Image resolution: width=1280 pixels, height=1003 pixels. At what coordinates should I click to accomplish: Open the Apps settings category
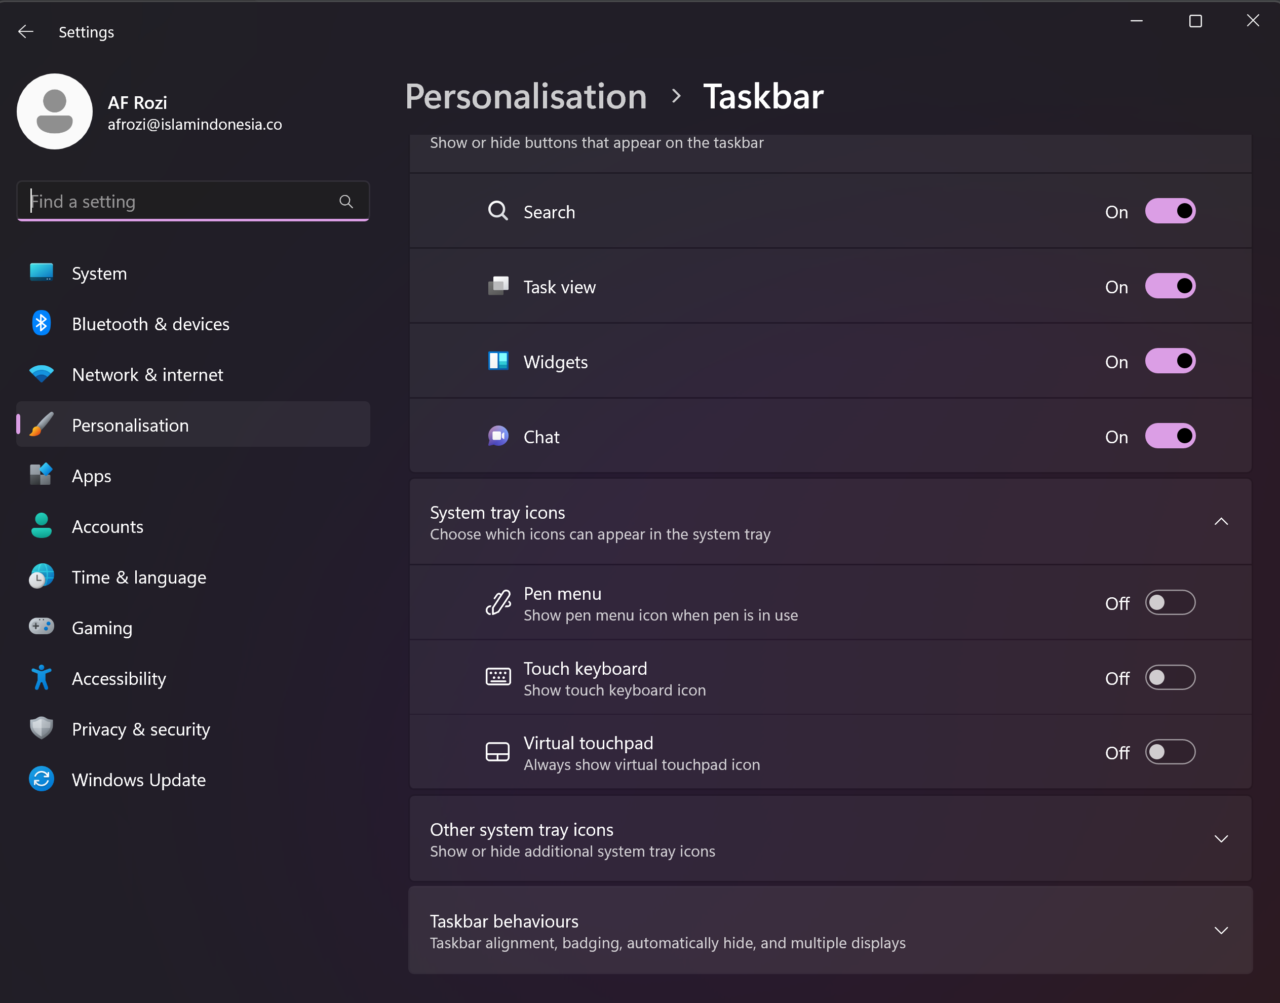coord(92,476)
